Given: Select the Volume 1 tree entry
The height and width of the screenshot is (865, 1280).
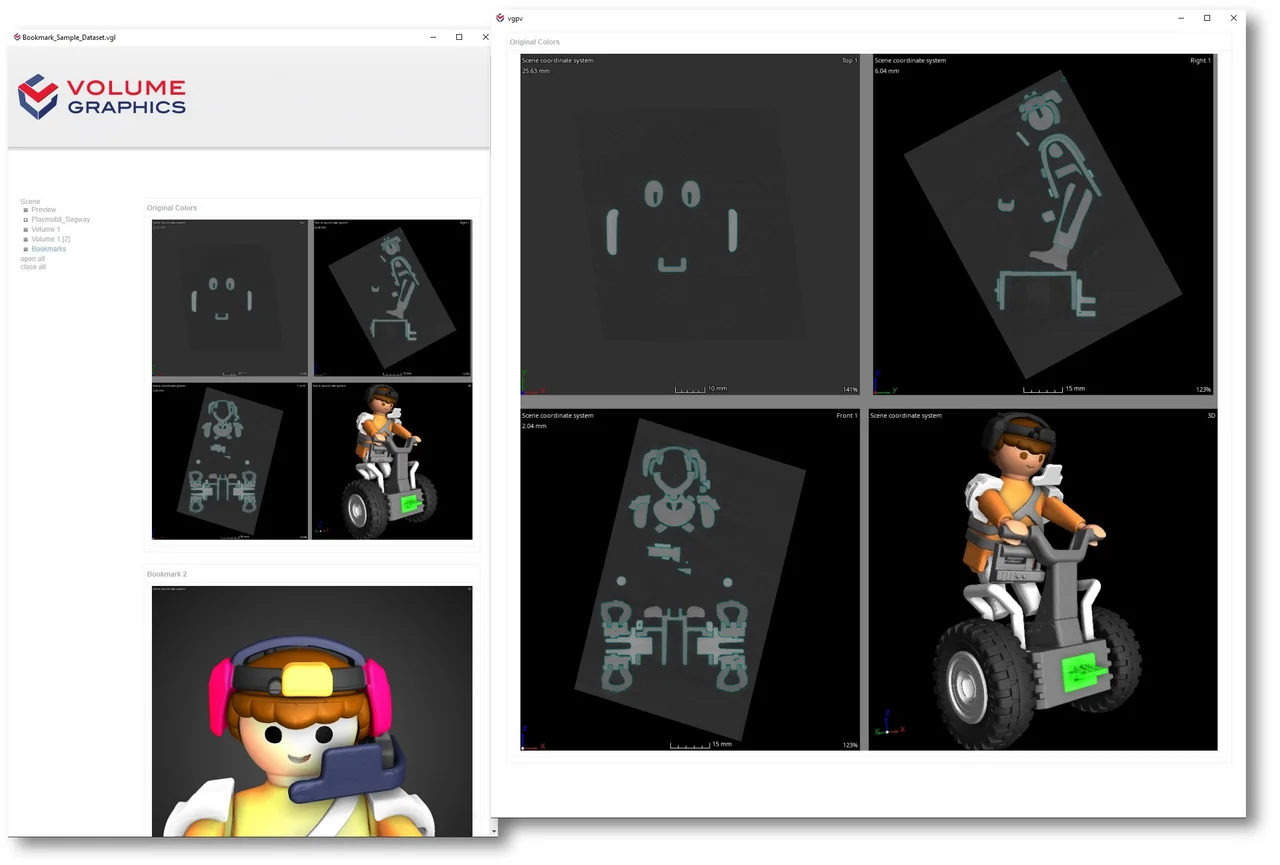Looking at the screenshot, I should (x=46, y=229).
